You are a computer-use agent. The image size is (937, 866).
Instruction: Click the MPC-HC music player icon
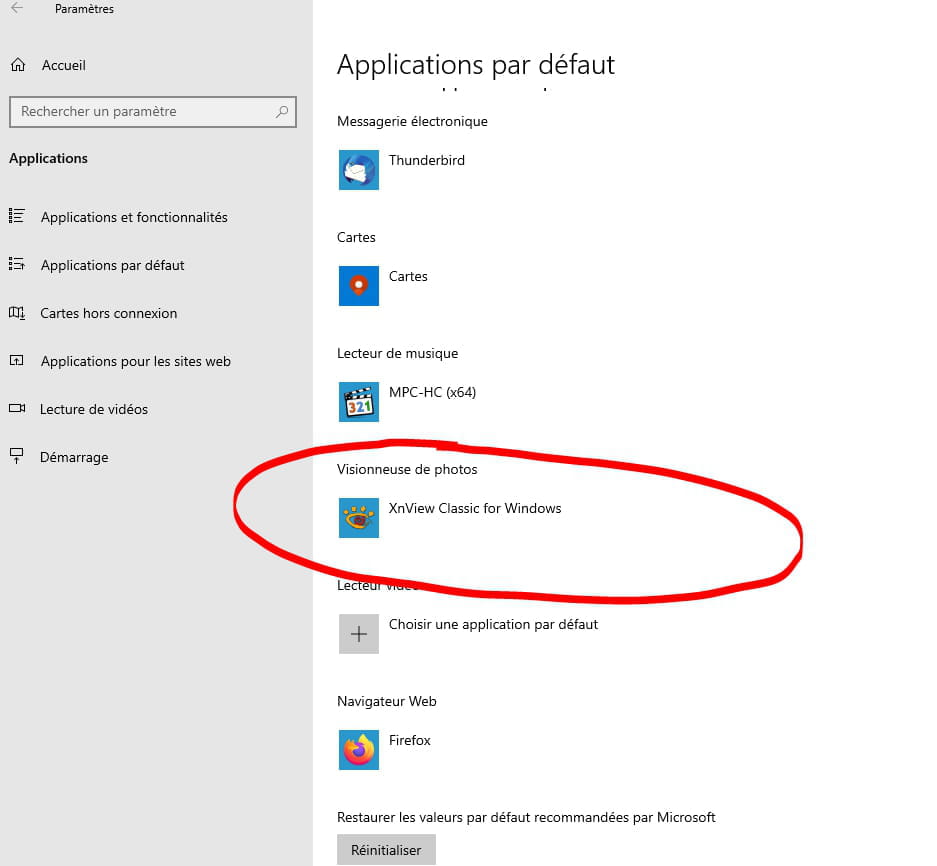[x=358, y=402]
